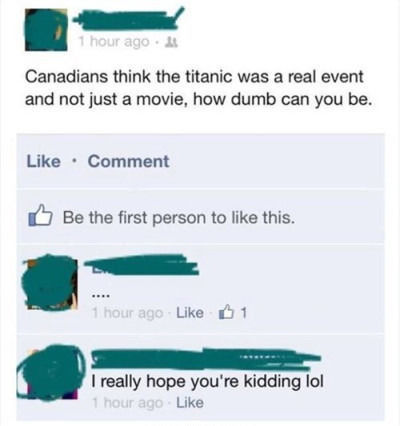This screenshot has height=426, width=400.
Task: View who liked the '....' comment via count 1
Action: (244, 313)
